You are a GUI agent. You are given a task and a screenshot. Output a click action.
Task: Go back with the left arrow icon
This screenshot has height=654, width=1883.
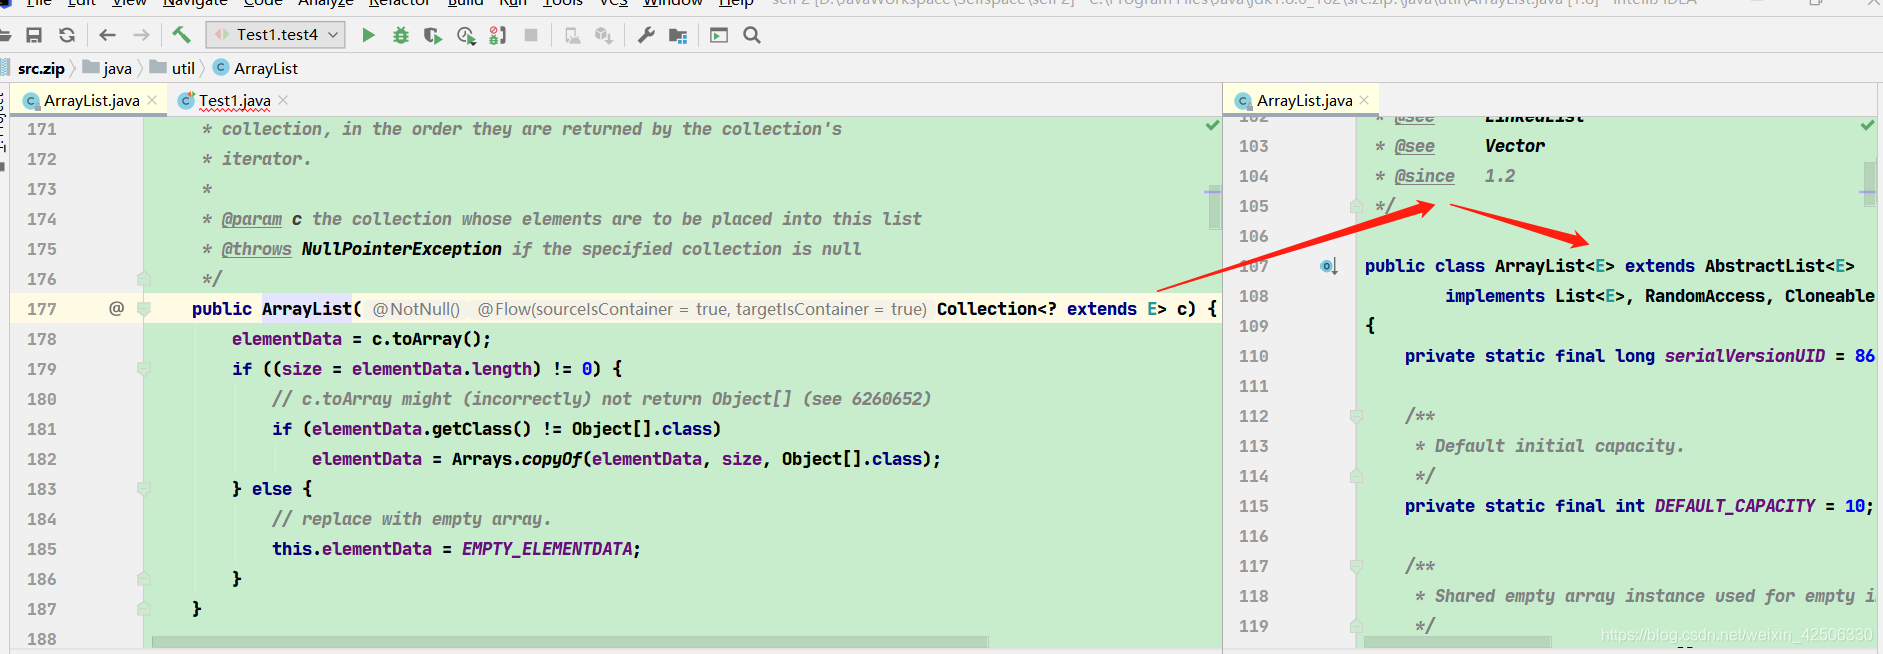pos(107,35)
